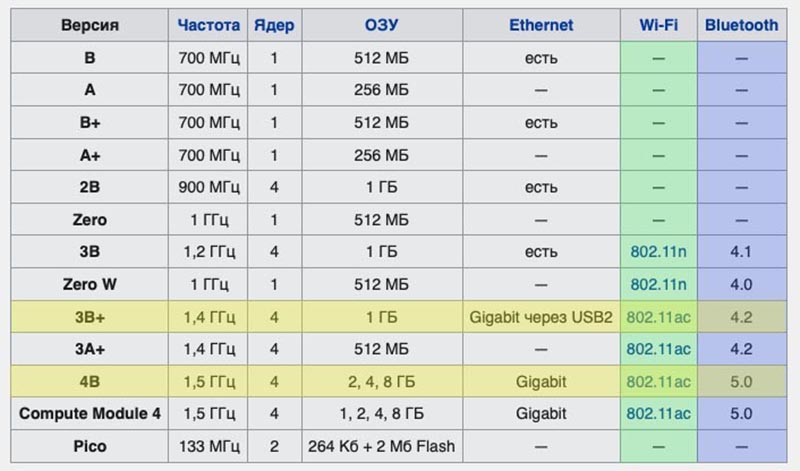The width and height of the screenshot is (800, 471).
Task: Open the "Bluetooth" header link
Action: [741, 25]
